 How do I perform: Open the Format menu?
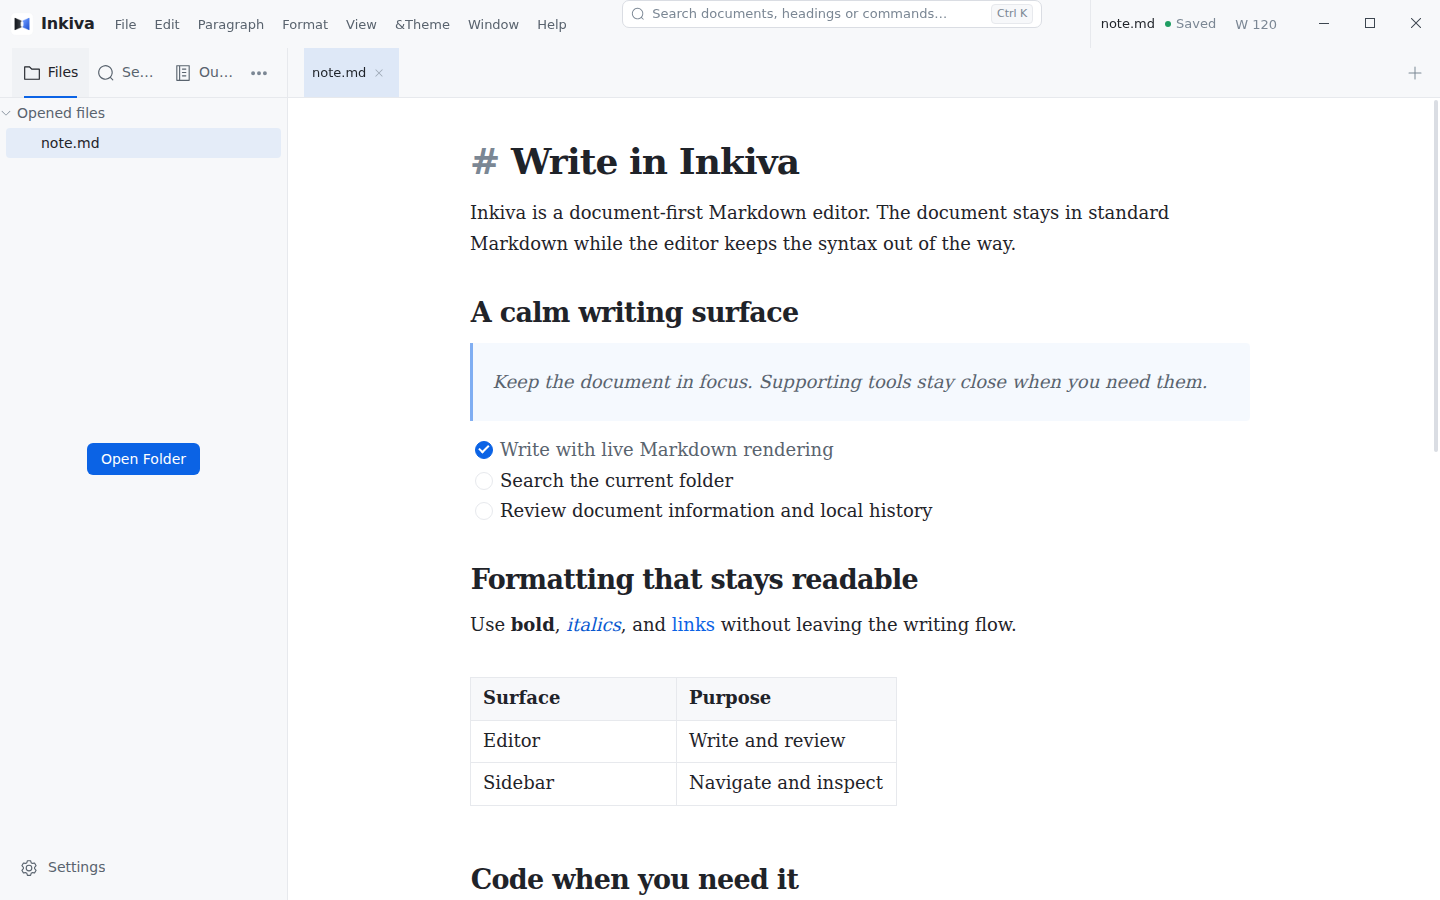305,24
